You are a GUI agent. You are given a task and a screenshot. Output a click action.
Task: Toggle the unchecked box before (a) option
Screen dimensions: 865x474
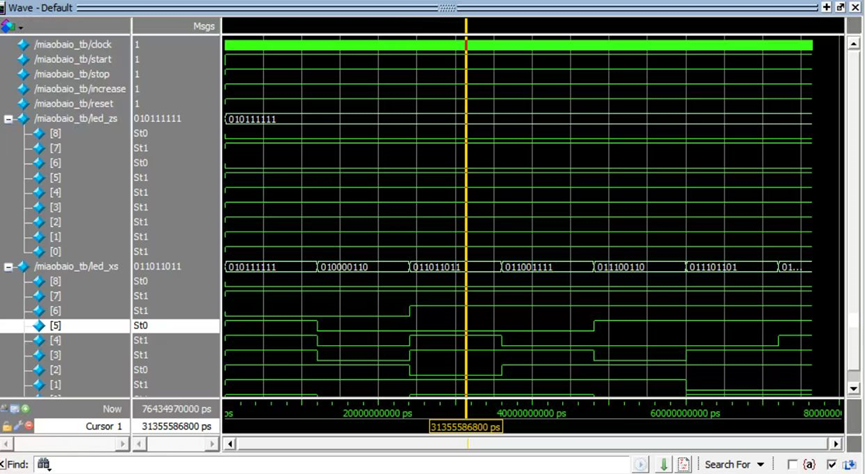(x=793, y=464)
